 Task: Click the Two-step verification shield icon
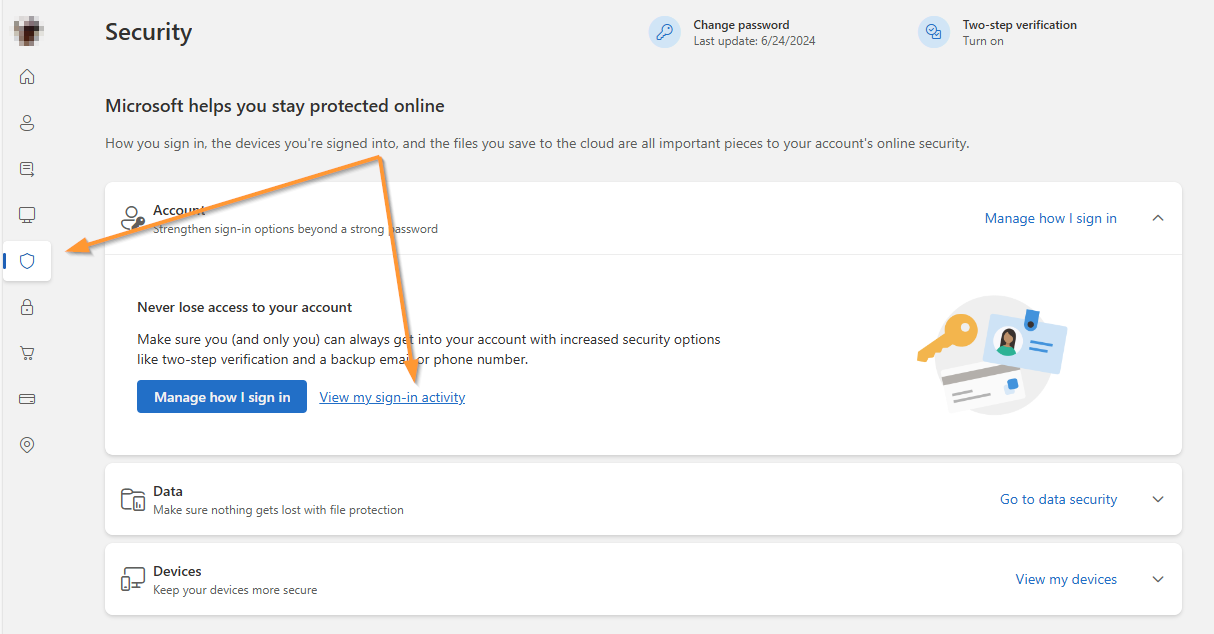click(933, 32)
